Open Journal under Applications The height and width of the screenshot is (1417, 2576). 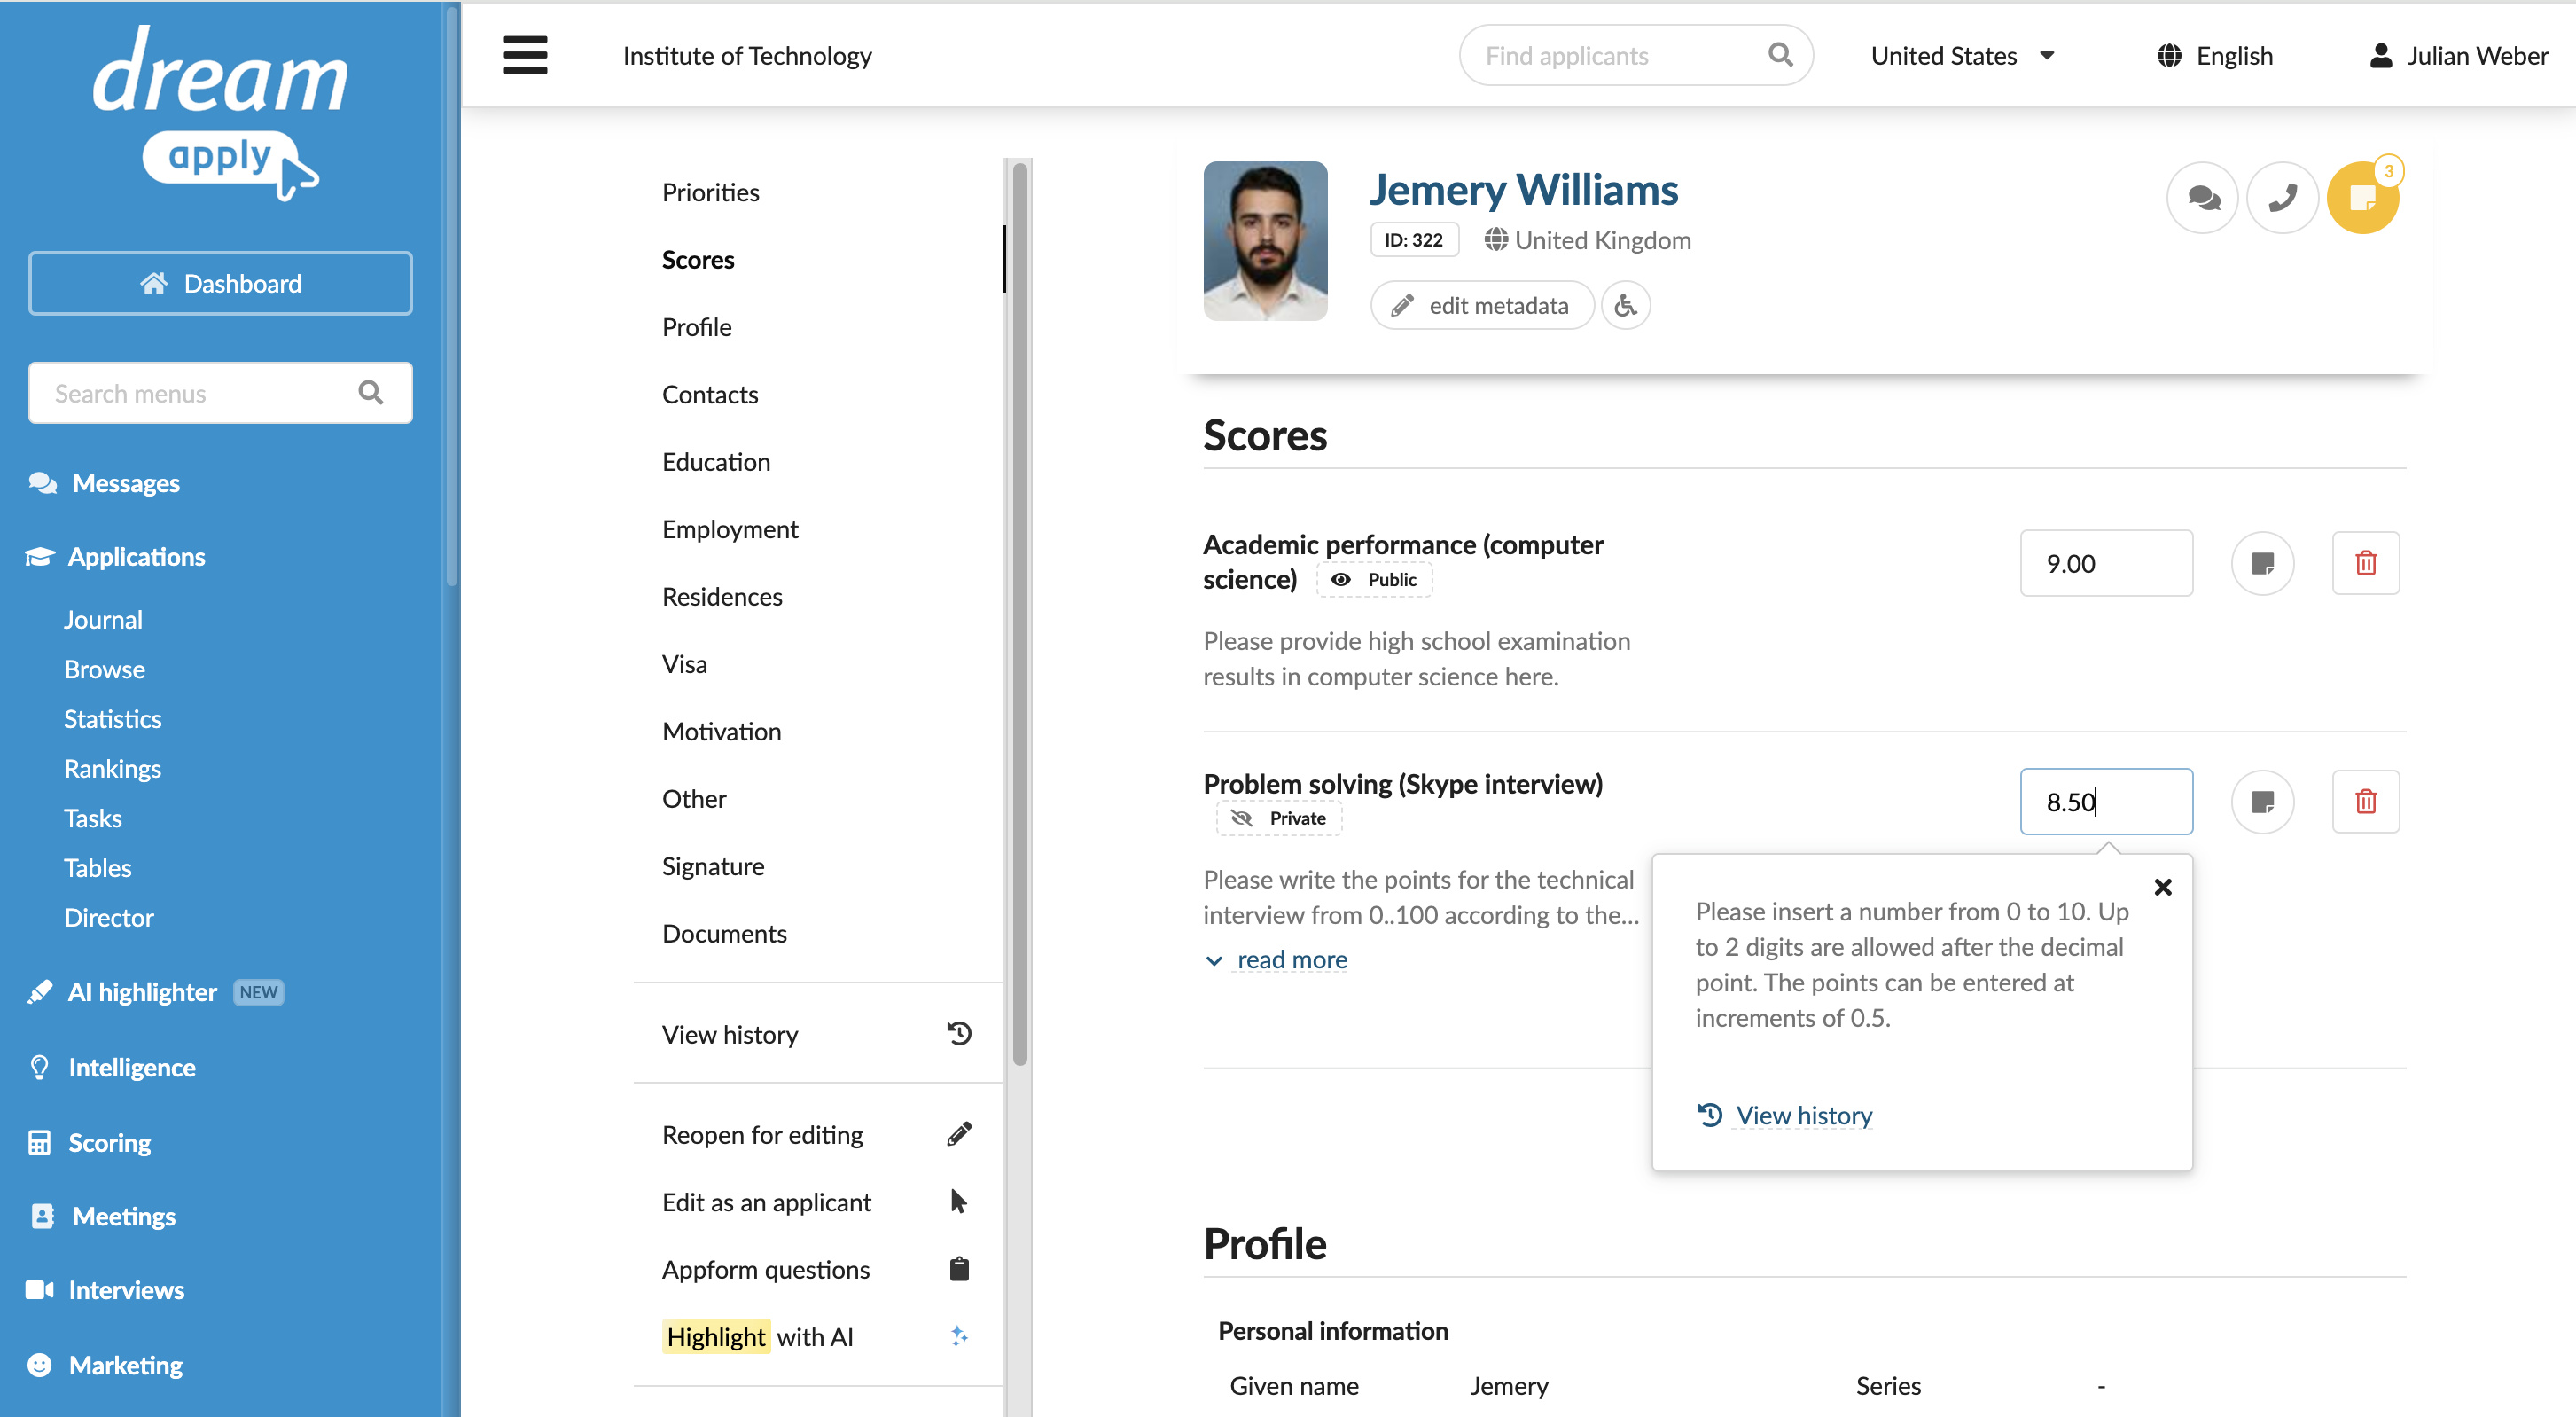click(x=103, y=619)
